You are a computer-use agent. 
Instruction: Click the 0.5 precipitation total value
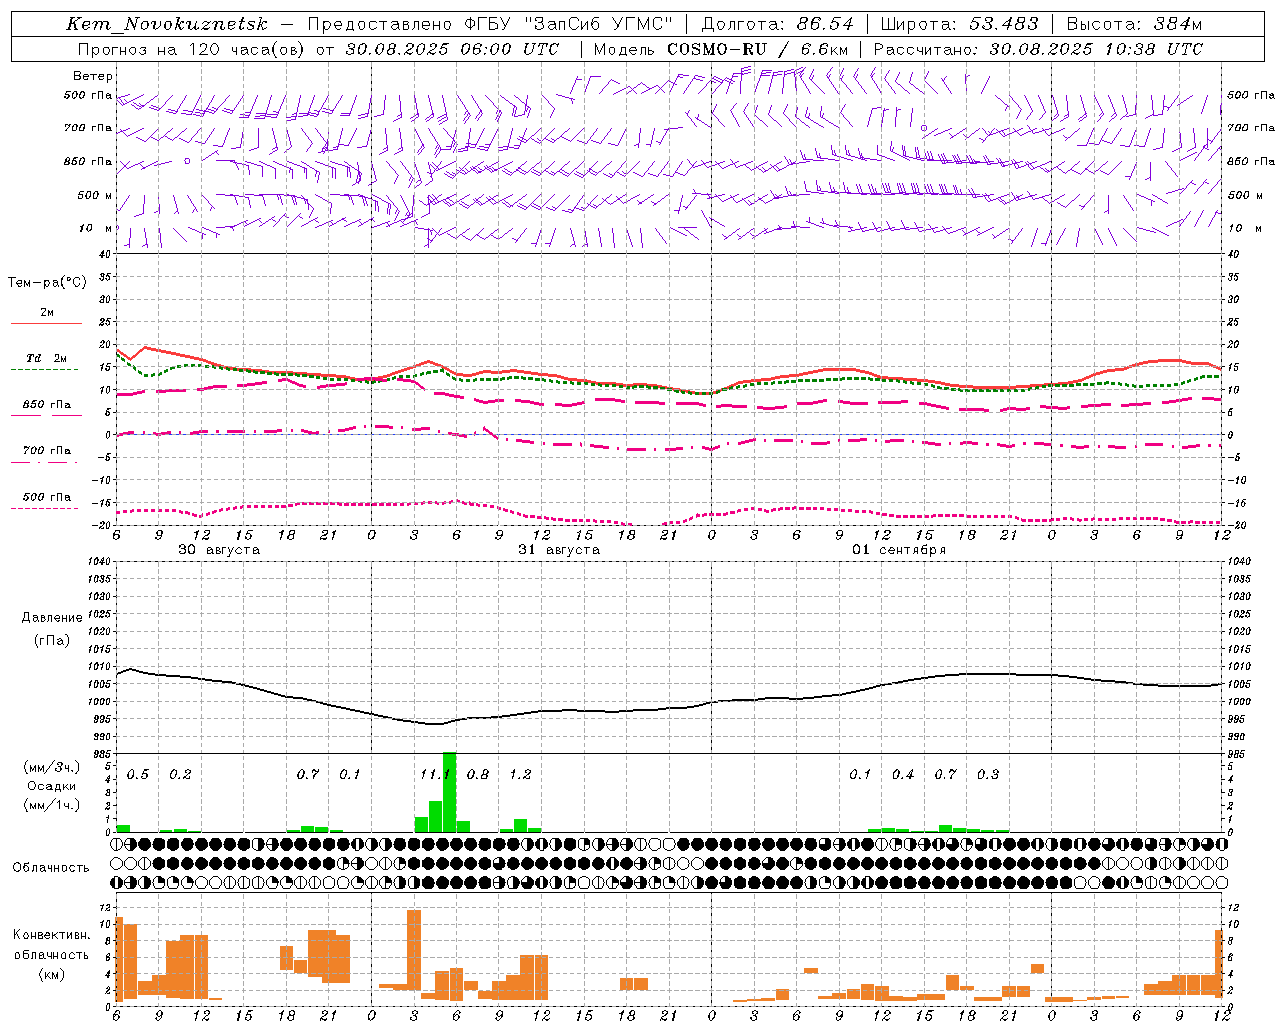pyautogui.click(x=137, y=774)
